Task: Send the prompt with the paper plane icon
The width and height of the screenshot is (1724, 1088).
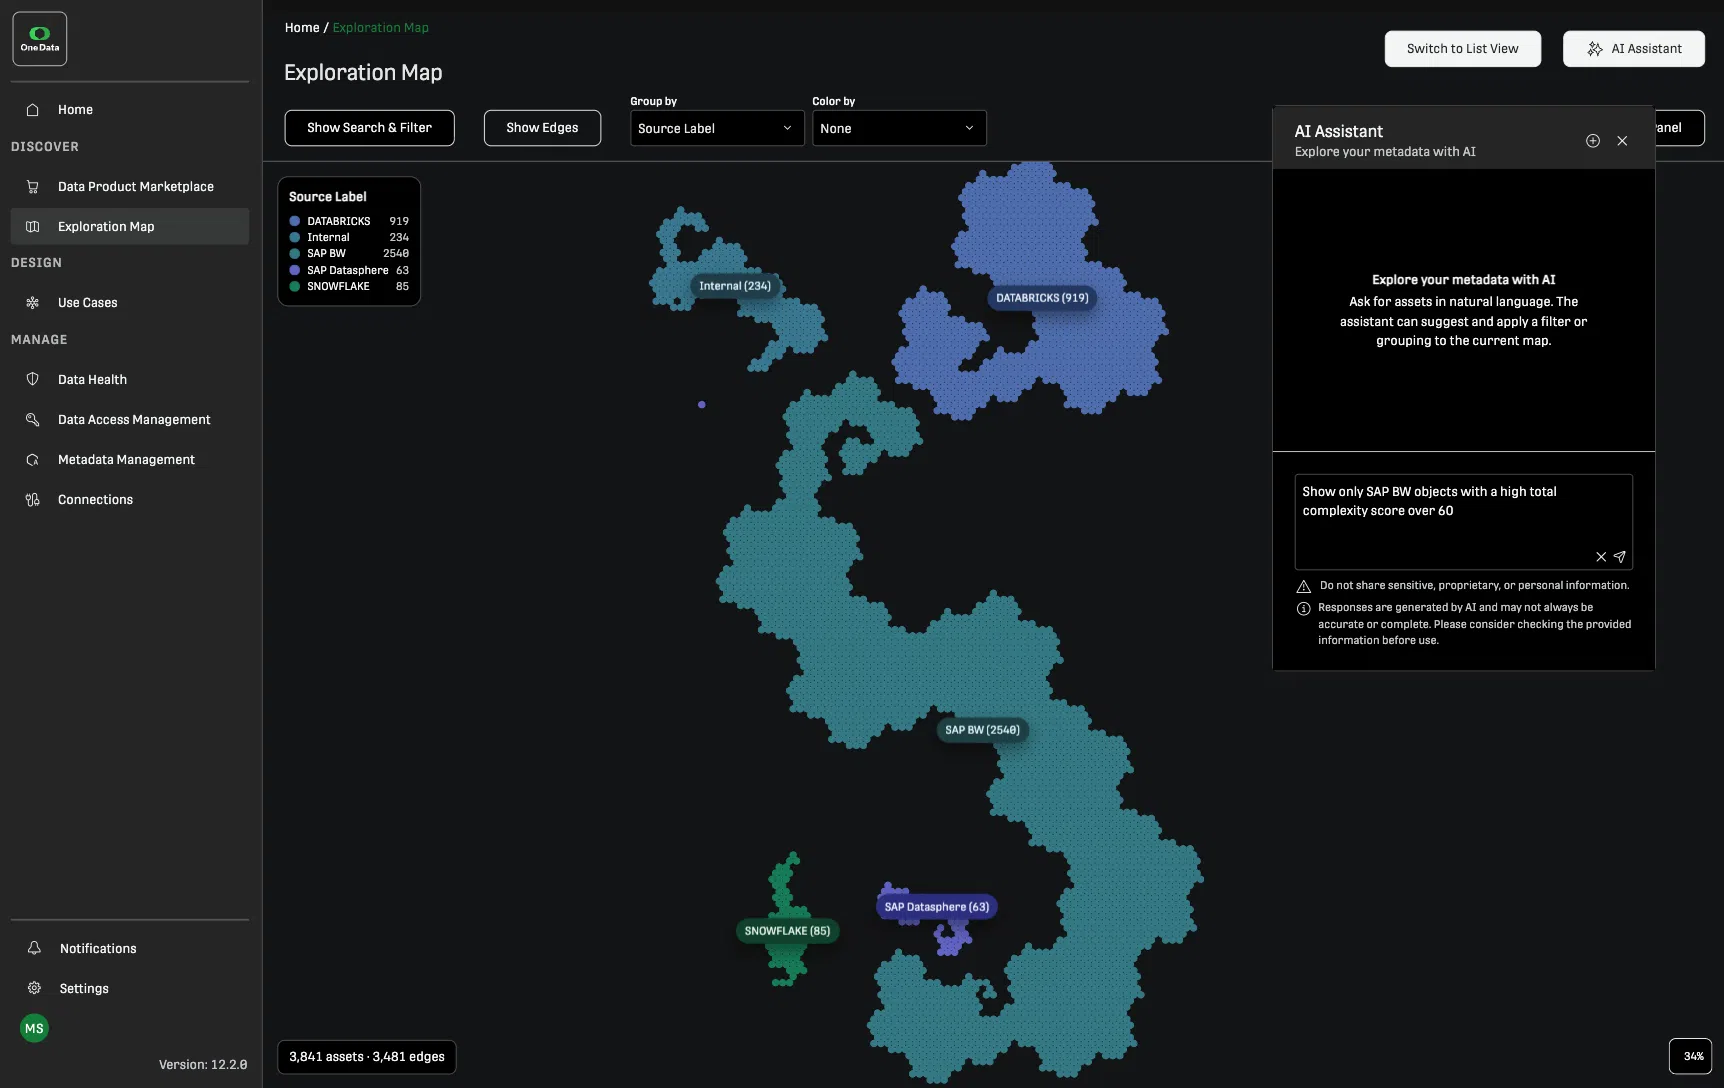Action: tap(1620, 557)
